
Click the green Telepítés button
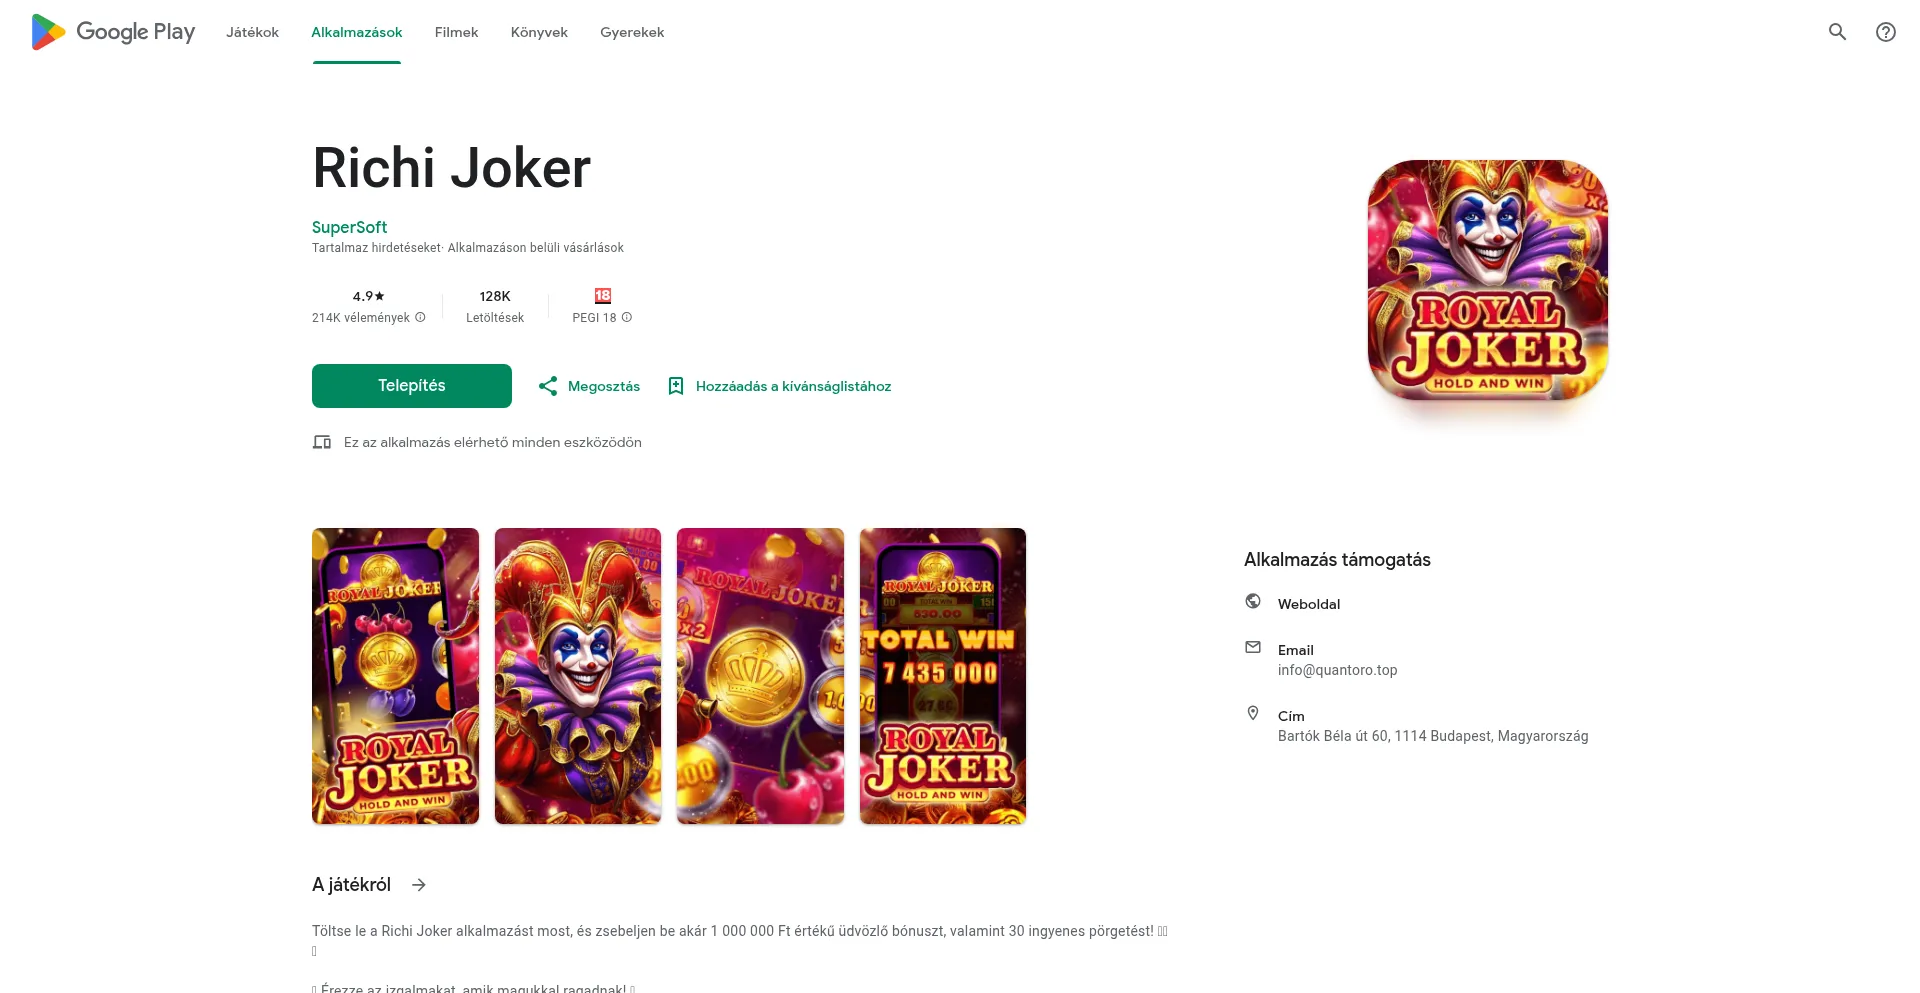(412, 386)
